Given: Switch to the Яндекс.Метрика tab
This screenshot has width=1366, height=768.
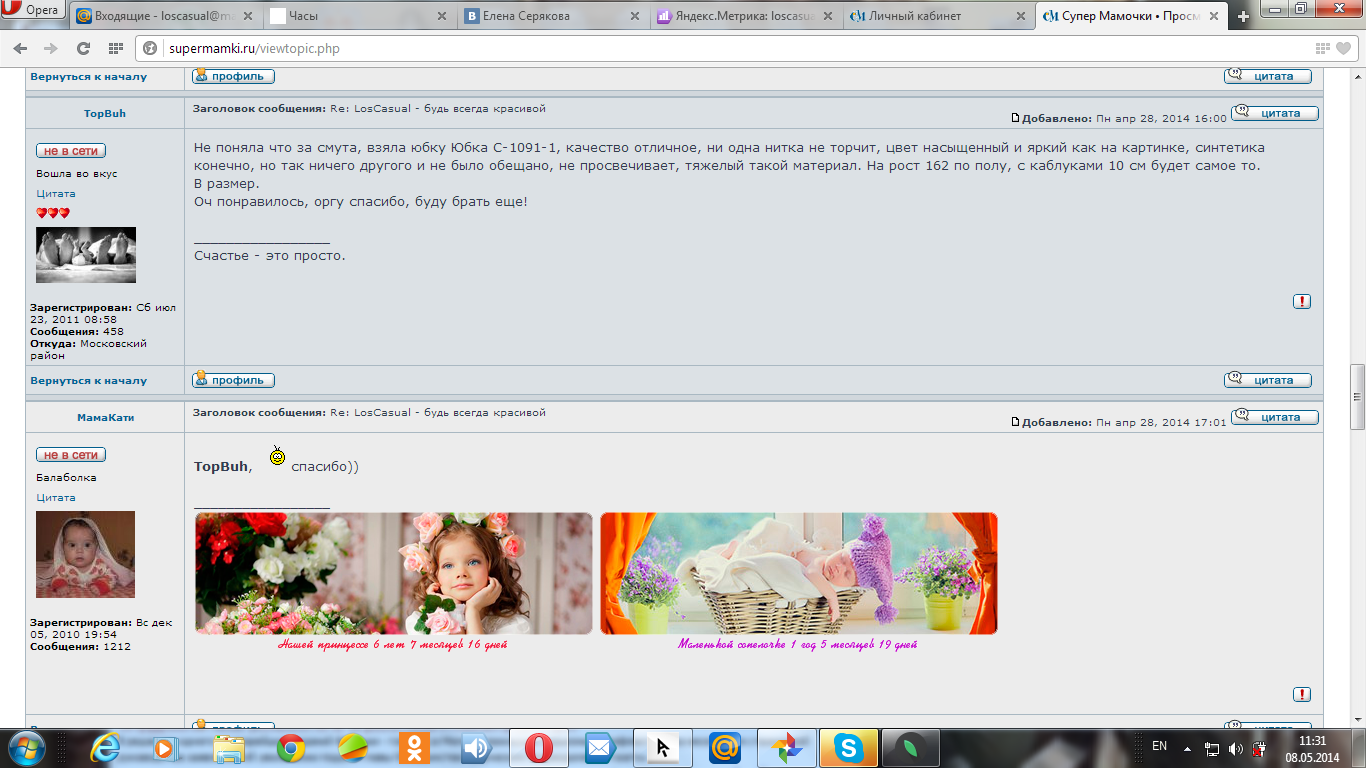Looking at the screenshot, I should (745, 16).
